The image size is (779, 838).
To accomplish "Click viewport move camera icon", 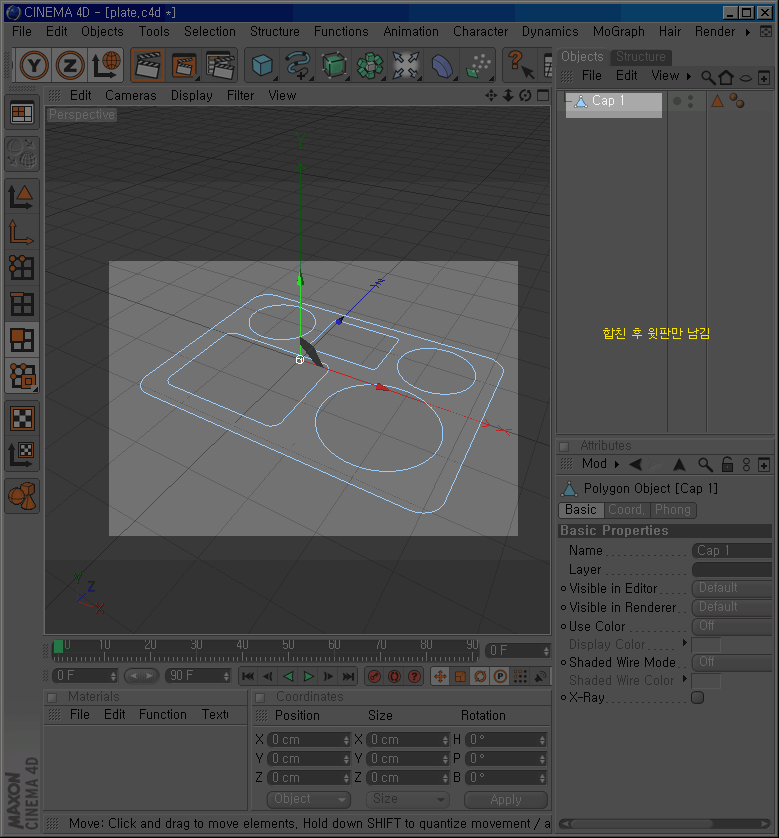I will tap(490, 96).
